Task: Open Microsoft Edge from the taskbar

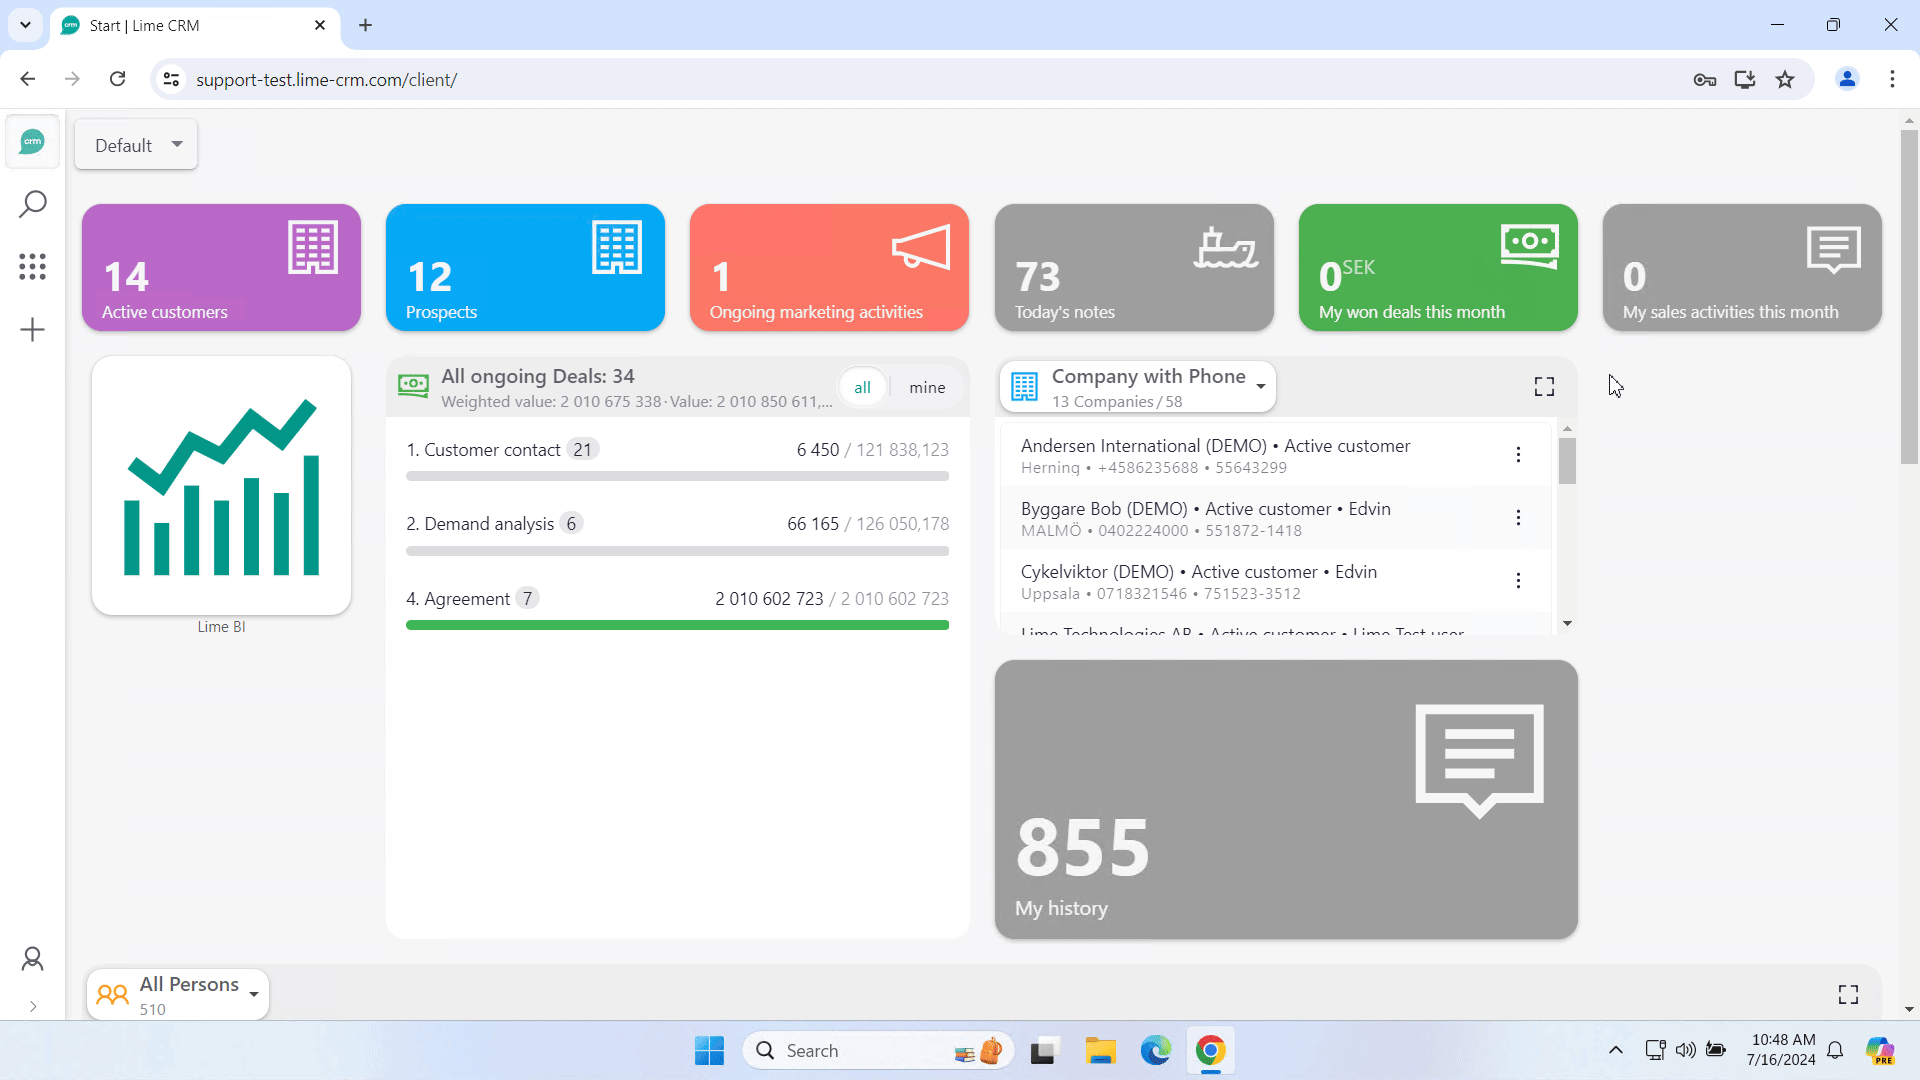Action: (x=1155, y=1051)
